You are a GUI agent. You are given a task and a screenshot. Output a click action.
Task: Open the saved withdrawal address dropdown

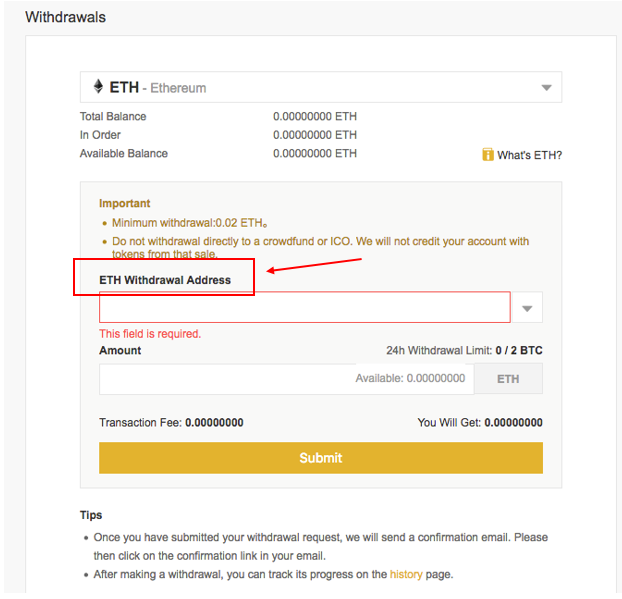coord(527,308)
